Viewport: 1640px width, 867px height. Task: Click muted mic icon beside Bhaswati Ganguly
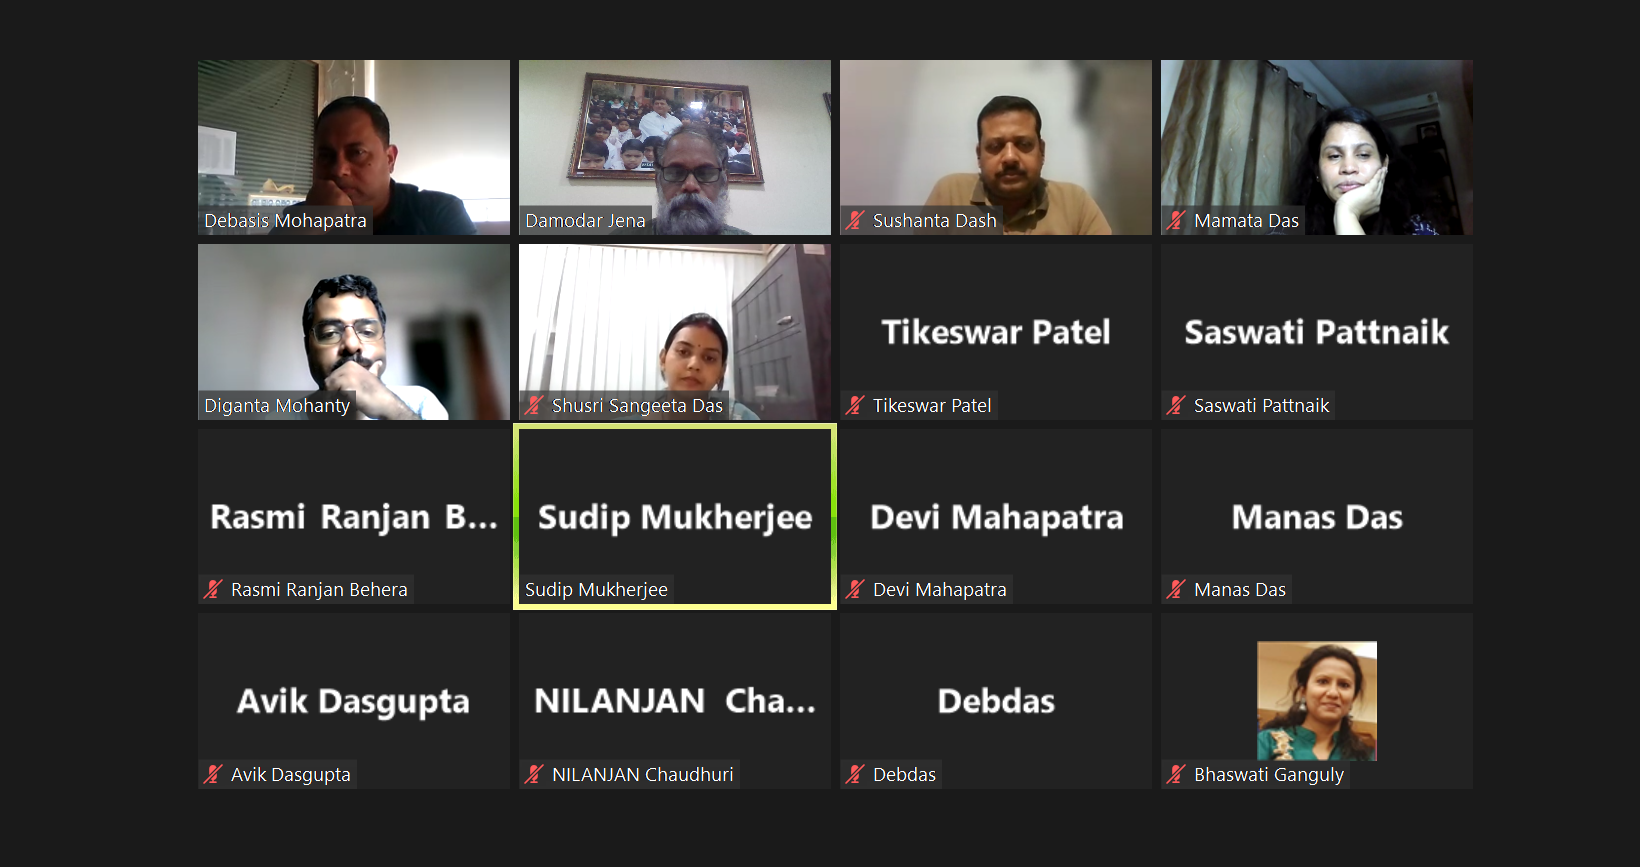pyautogui.click(x=1176, y=774)
